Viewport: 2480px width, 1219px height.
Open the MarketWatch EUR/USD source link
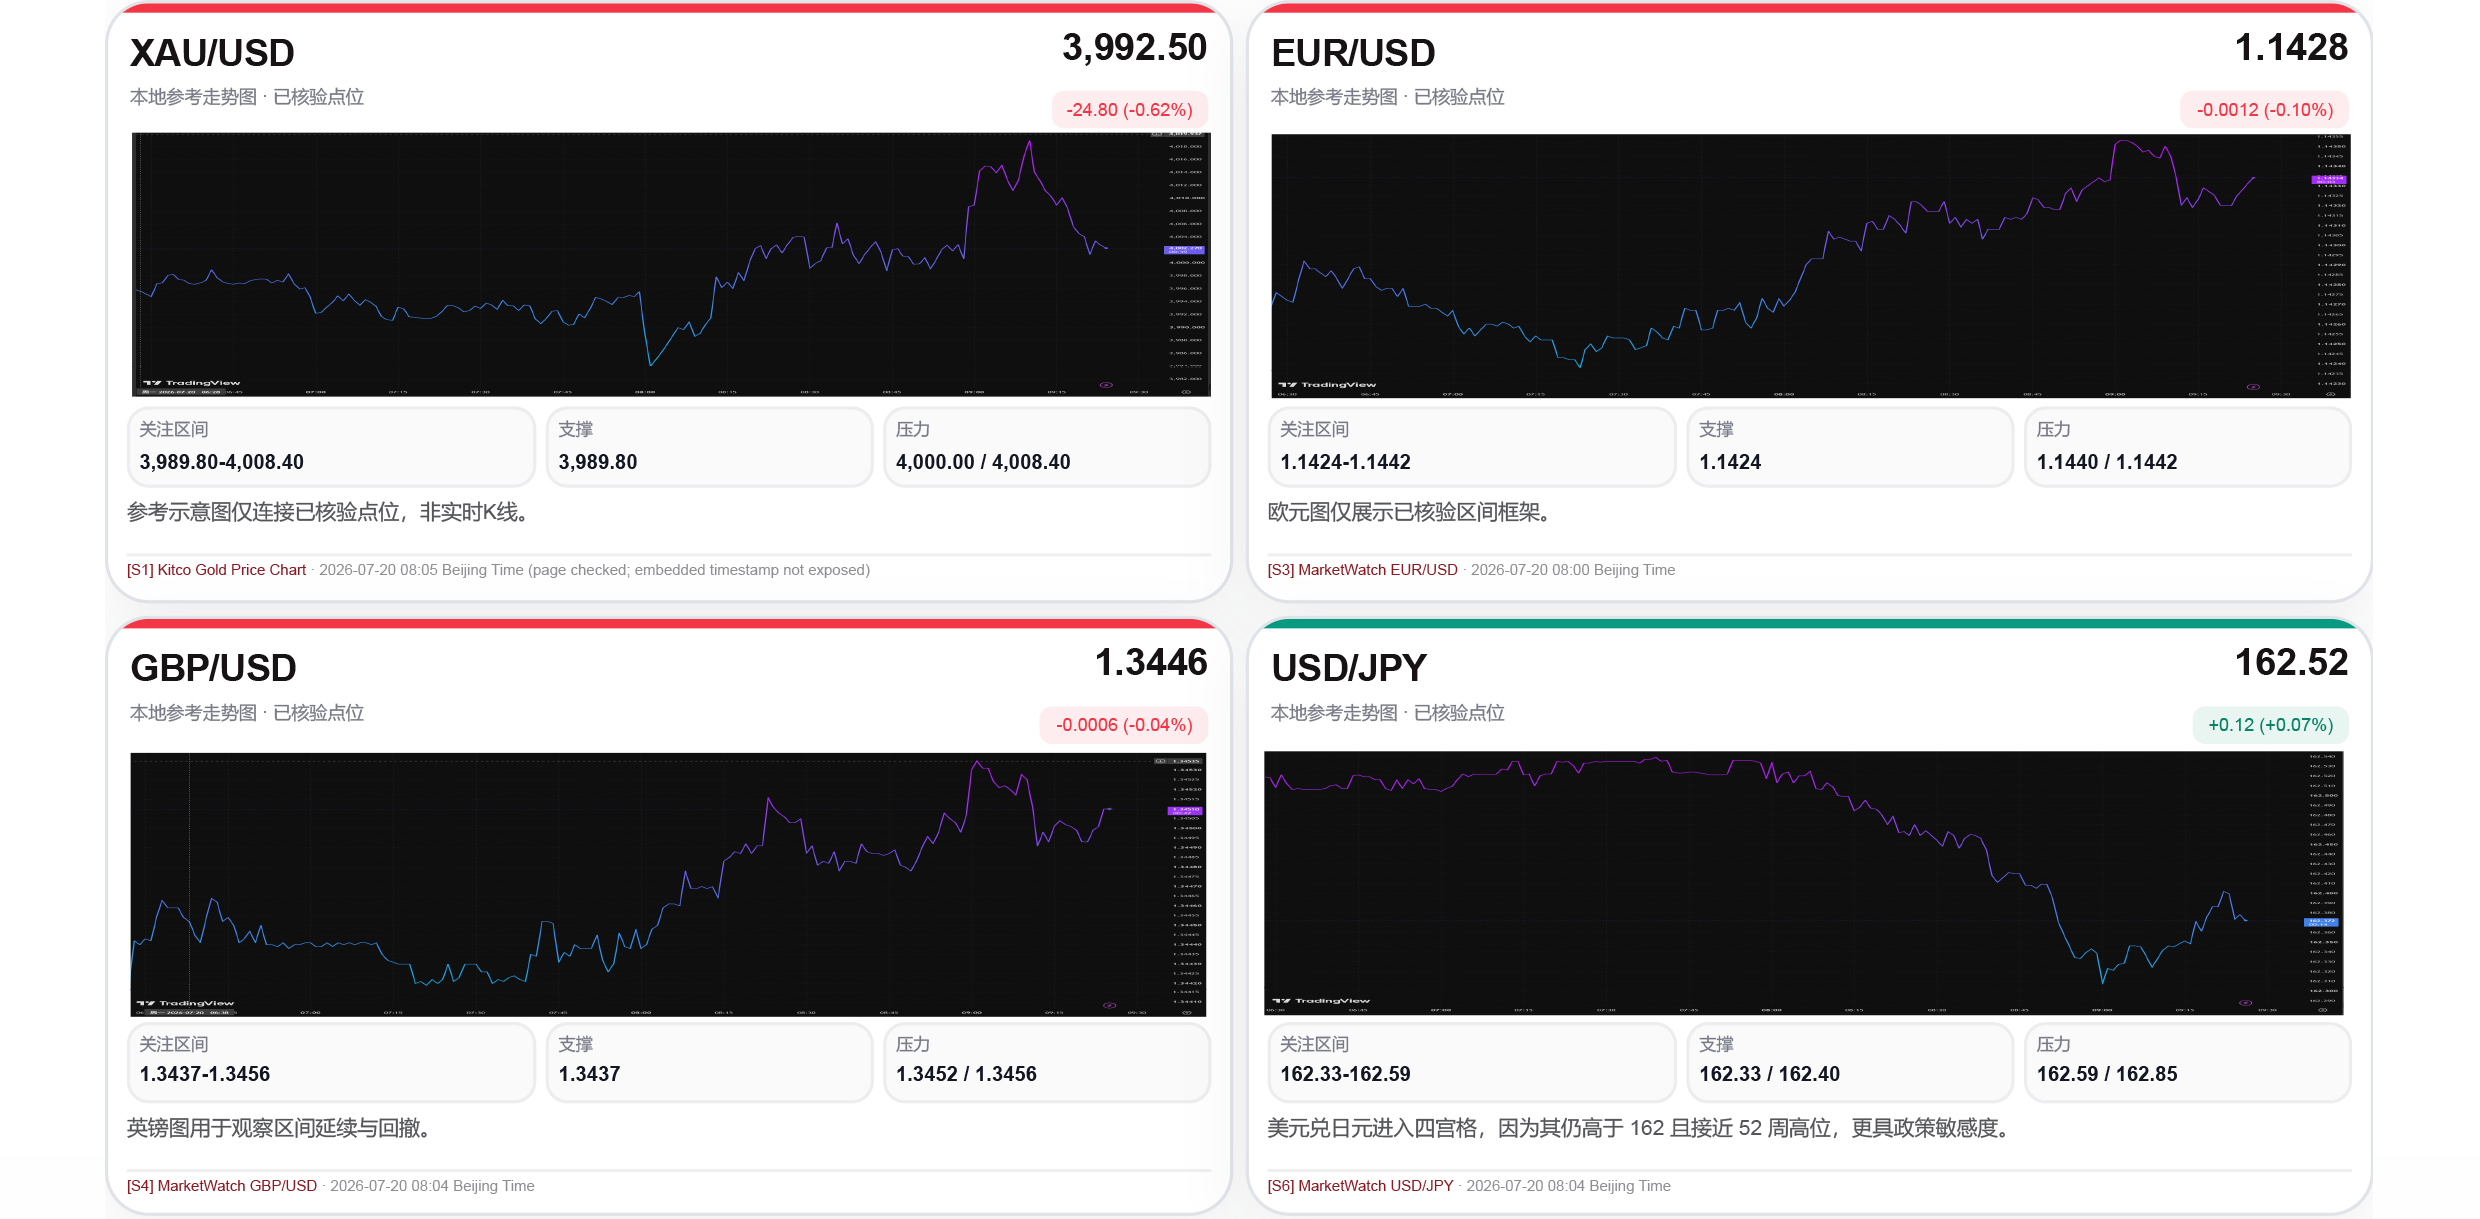point(1362,570)
